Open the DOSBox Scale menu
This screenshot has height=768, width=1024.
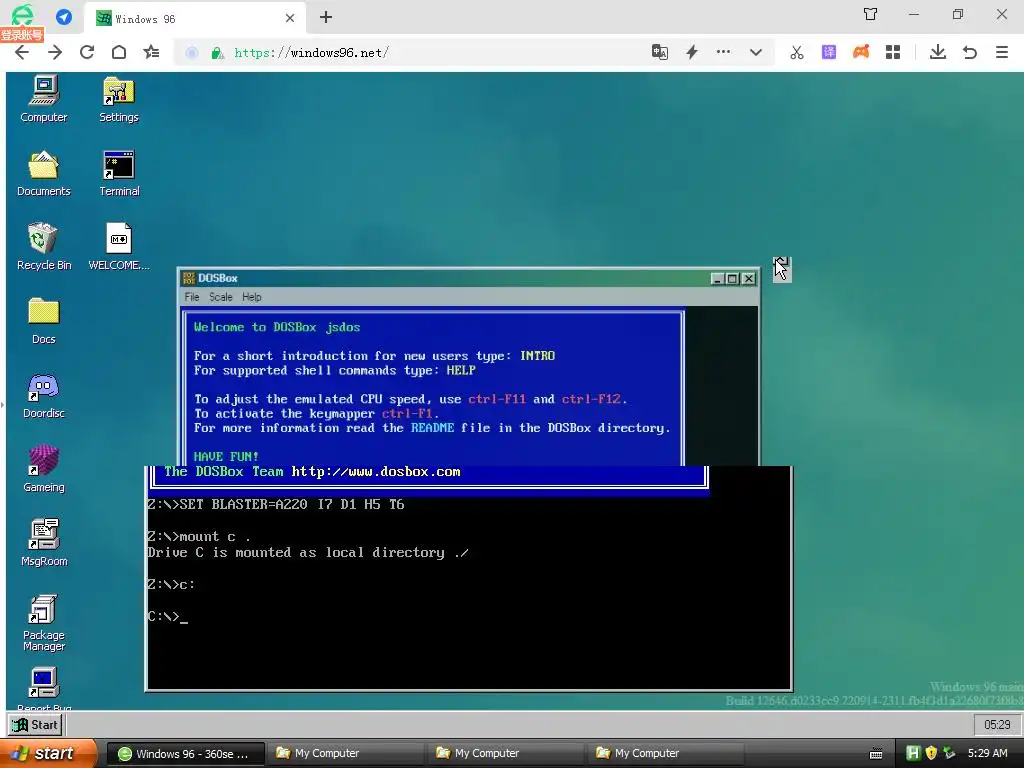point(221,297)
